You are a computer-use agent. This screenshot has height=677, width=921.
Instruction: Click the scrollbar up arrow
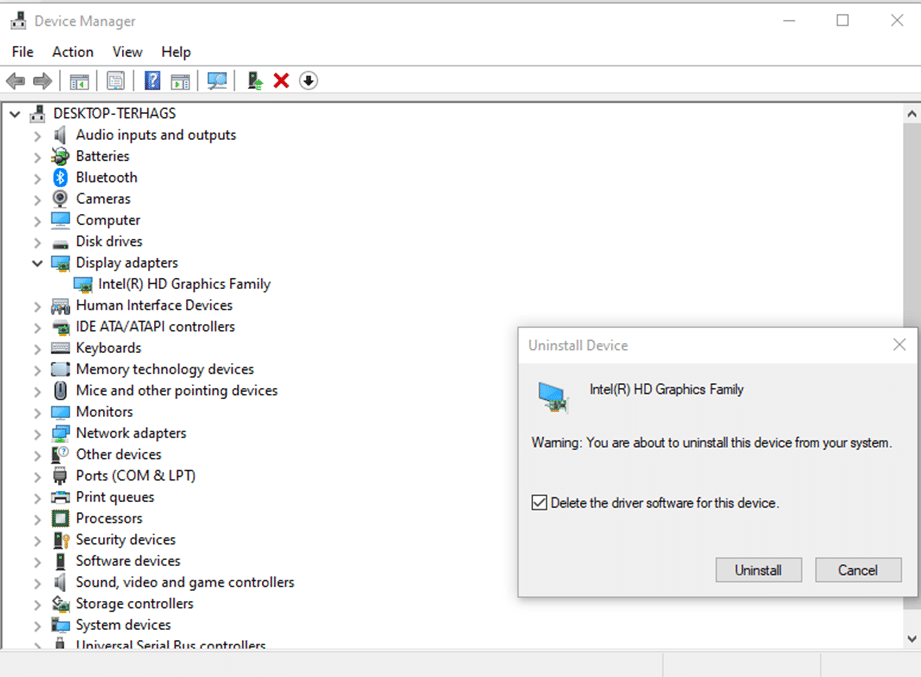(x=912, y=114)
